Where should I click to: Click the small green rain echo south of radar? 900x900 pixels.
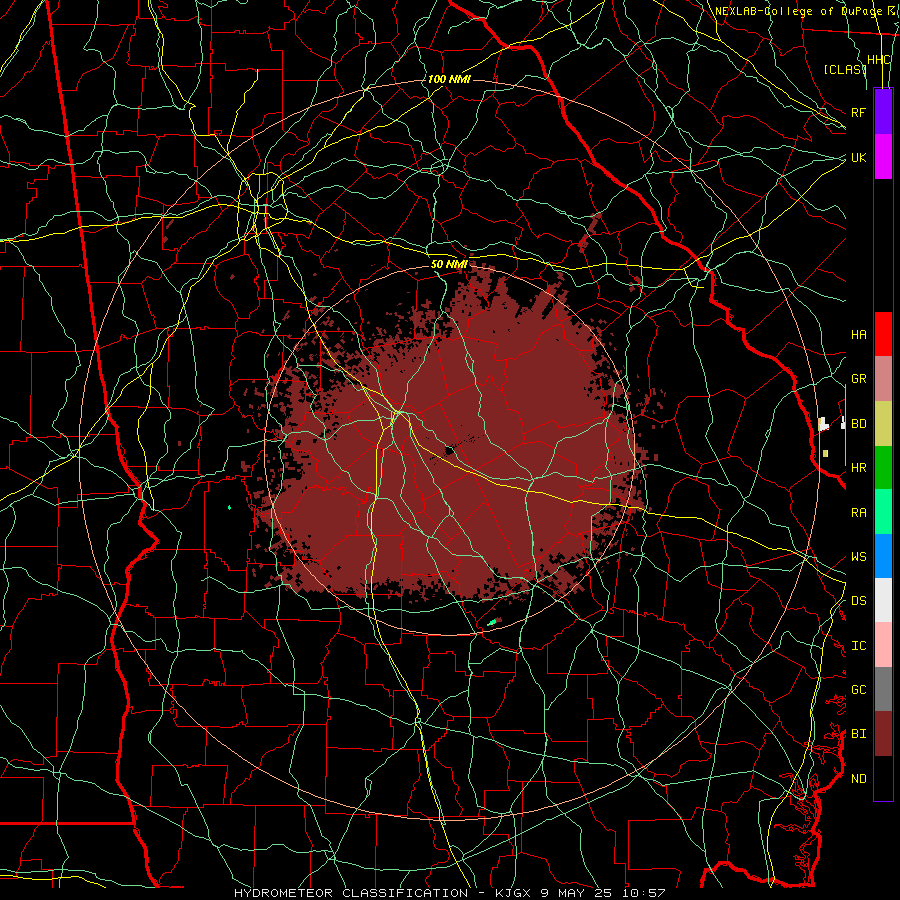pyautogui.click(x=492, y=622)
